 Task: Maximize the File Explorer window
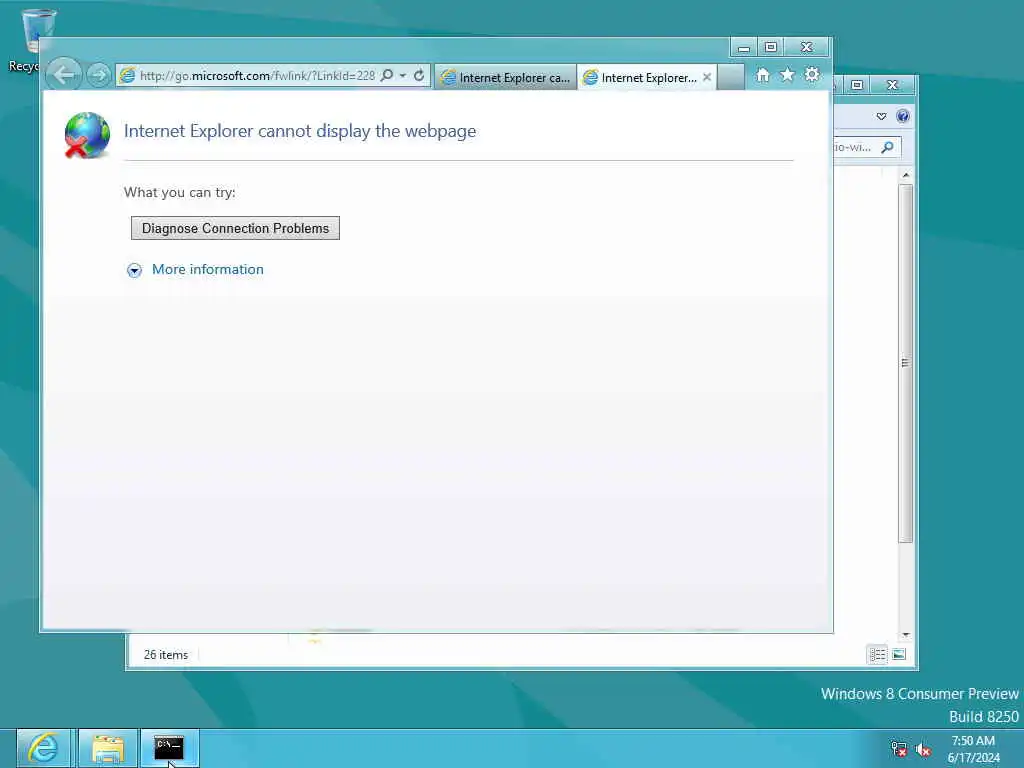[x=857, y=85]
